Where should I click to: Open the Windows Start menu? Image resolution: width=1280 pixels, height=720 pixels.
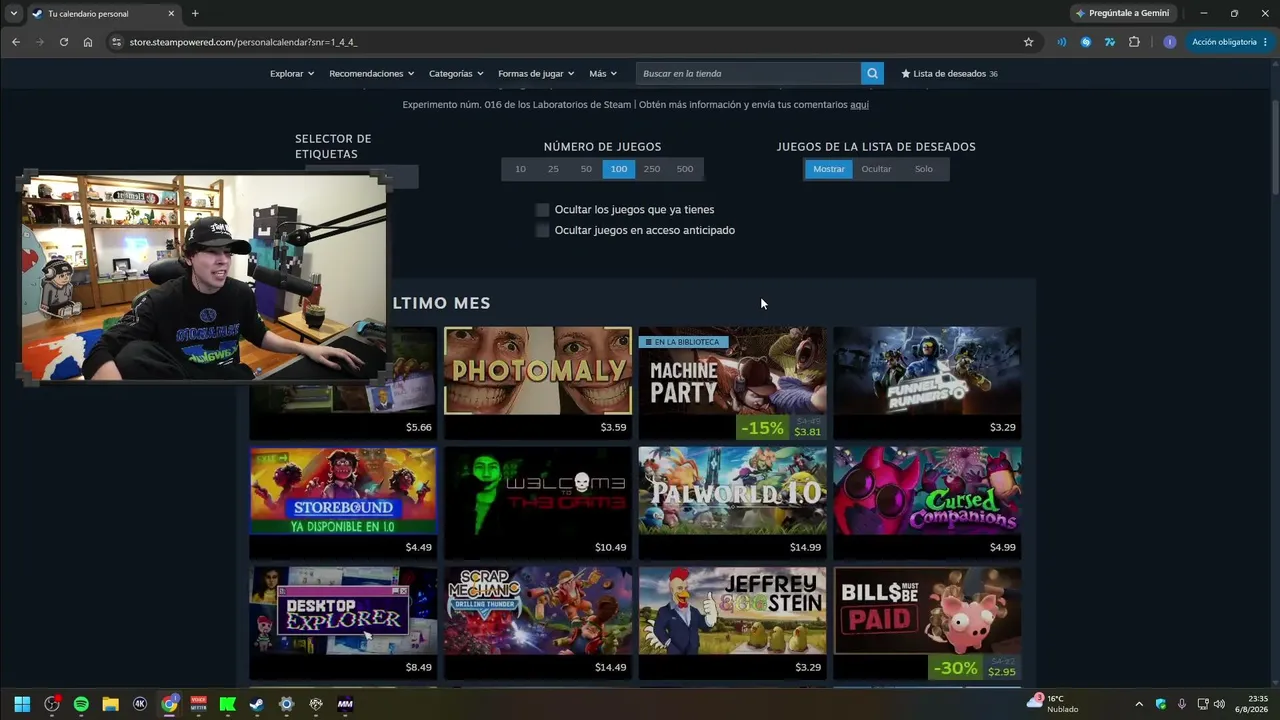click(x=22, y=704)
